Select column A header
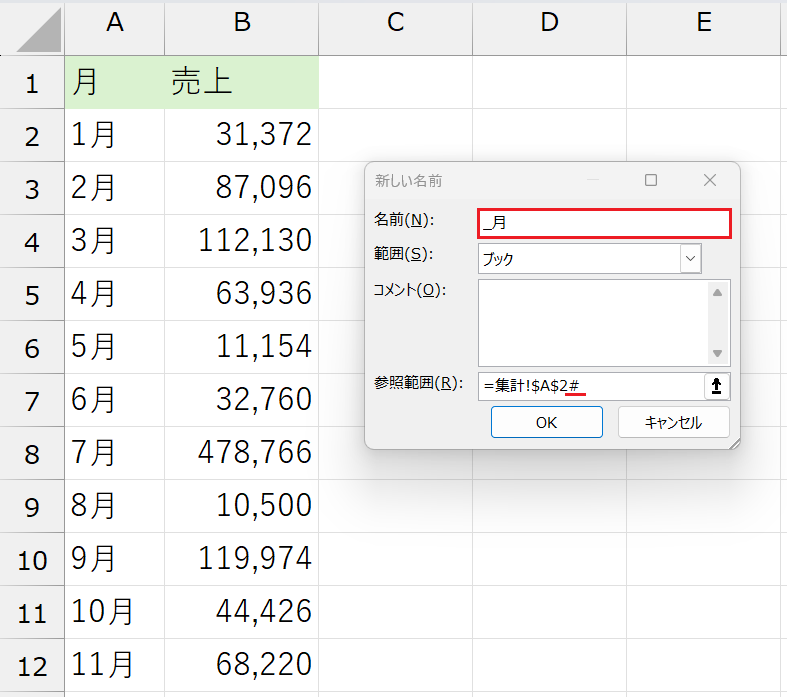The width and height of the screenshot is (787, 697). (x=114, y=28)
